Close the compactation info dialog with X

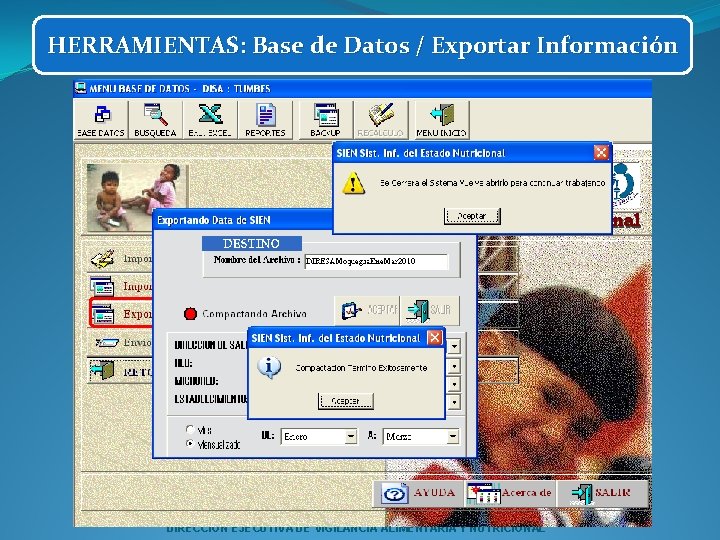pyautogui.click(x=434, y=338)
